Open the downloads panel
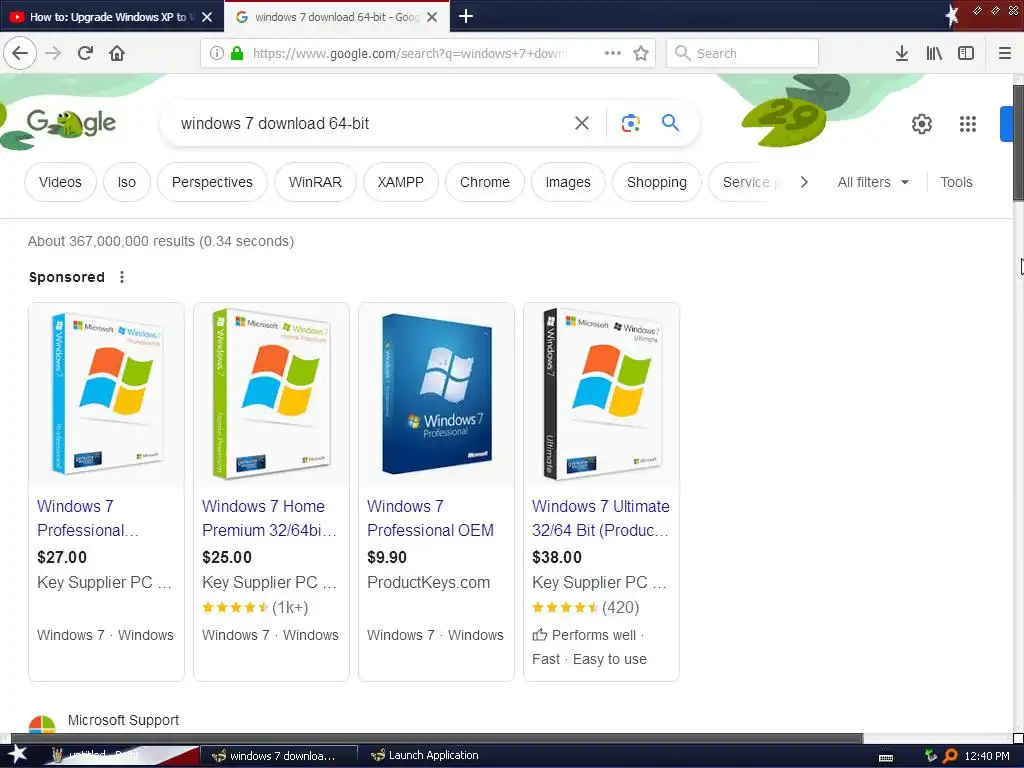Screen dimensions: 1024x768 tap(901, 53)
